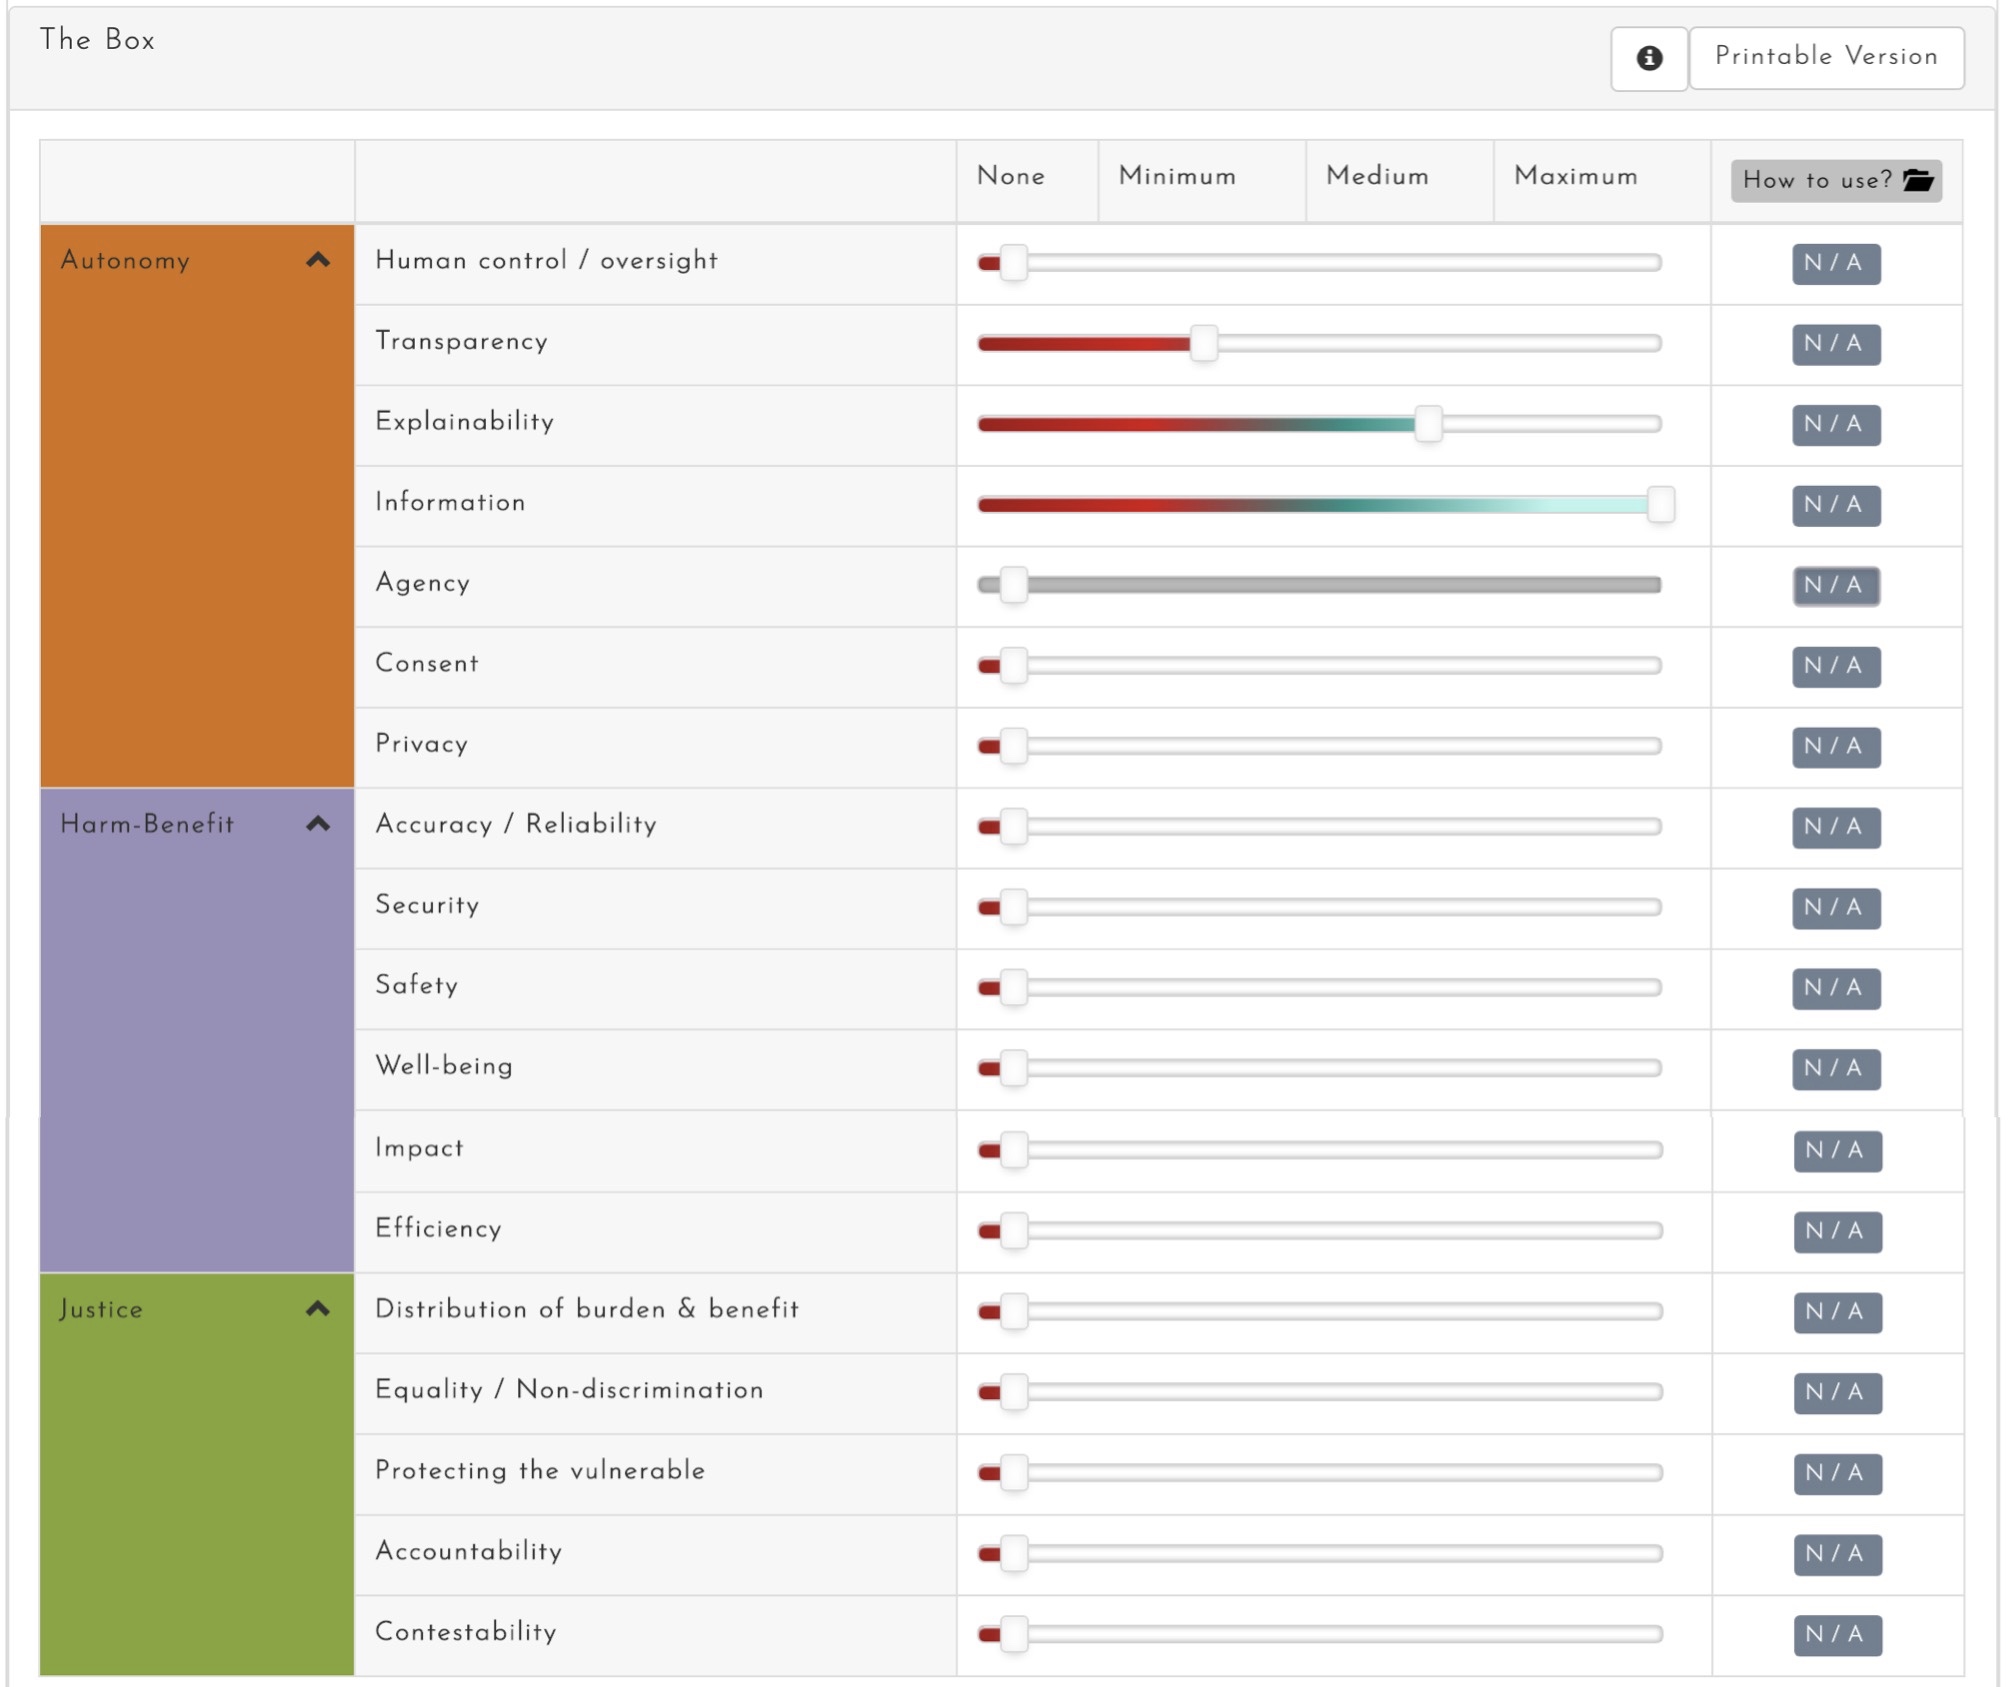Viewport: 2011px width, 1687px height.
Task: Toggle the active N/A for Agency
Action: pyautogui.click(x=1835, y=586)
